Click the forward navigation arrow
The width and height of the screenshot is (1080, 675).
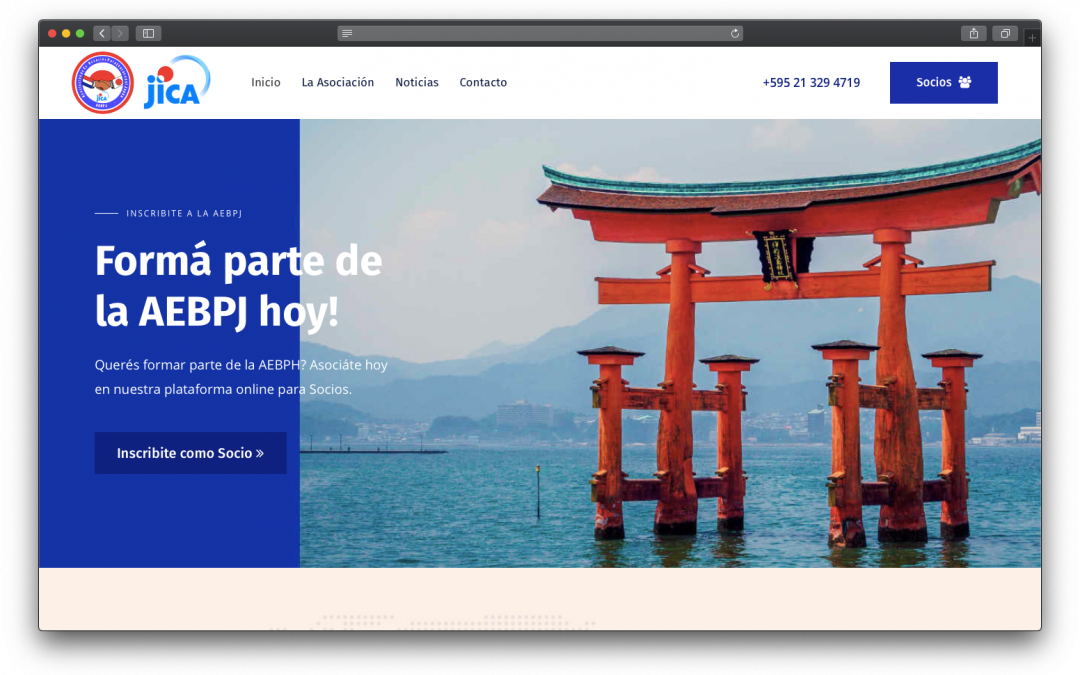(x=119, y=33)
